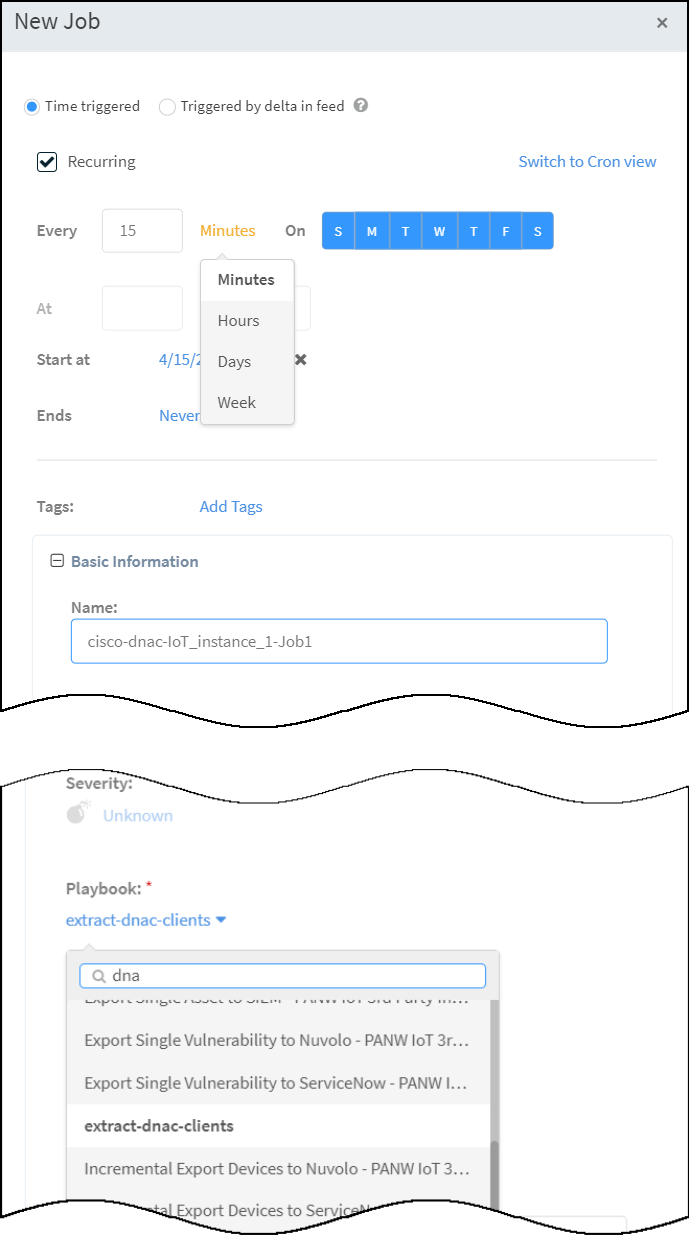Toggle Wednesday in the day selector
The height and width of the screenshot is (1236, 689).
tap(439, 231)
